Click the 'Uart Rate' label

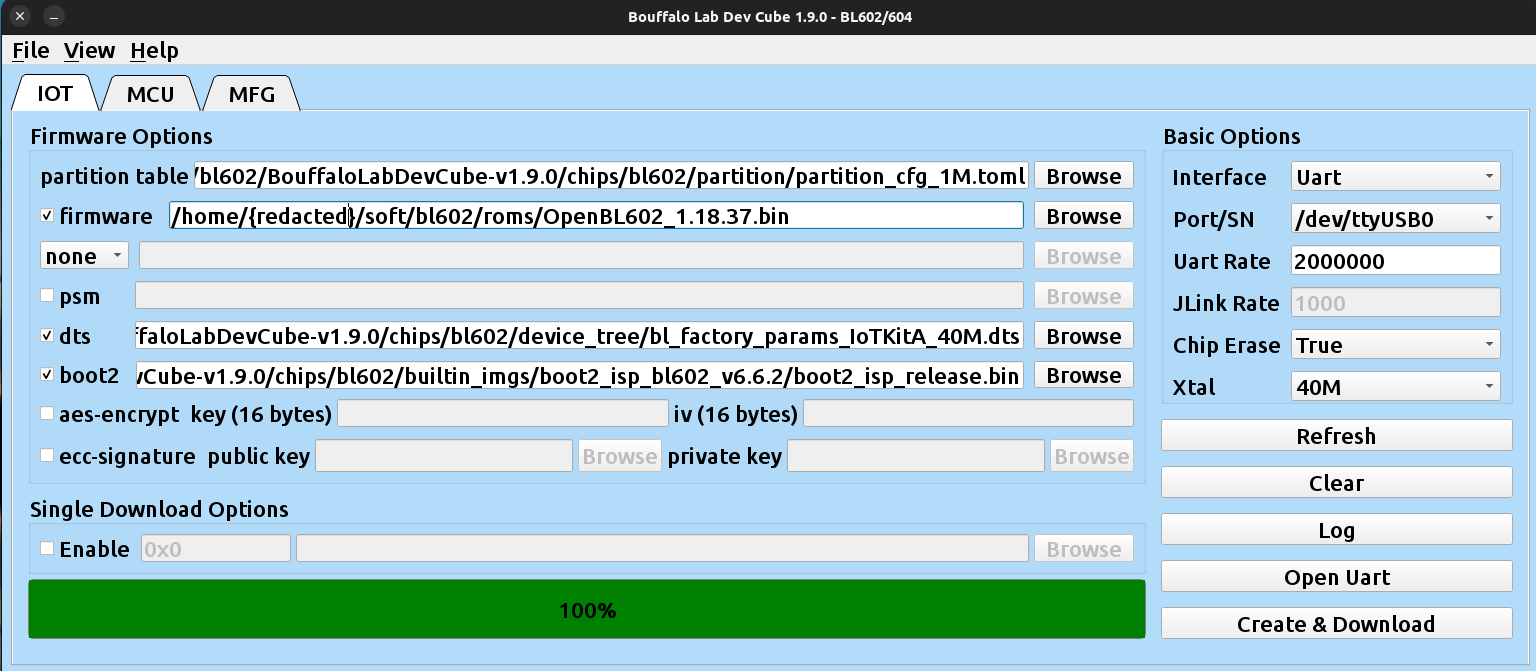coord(1221,262)
